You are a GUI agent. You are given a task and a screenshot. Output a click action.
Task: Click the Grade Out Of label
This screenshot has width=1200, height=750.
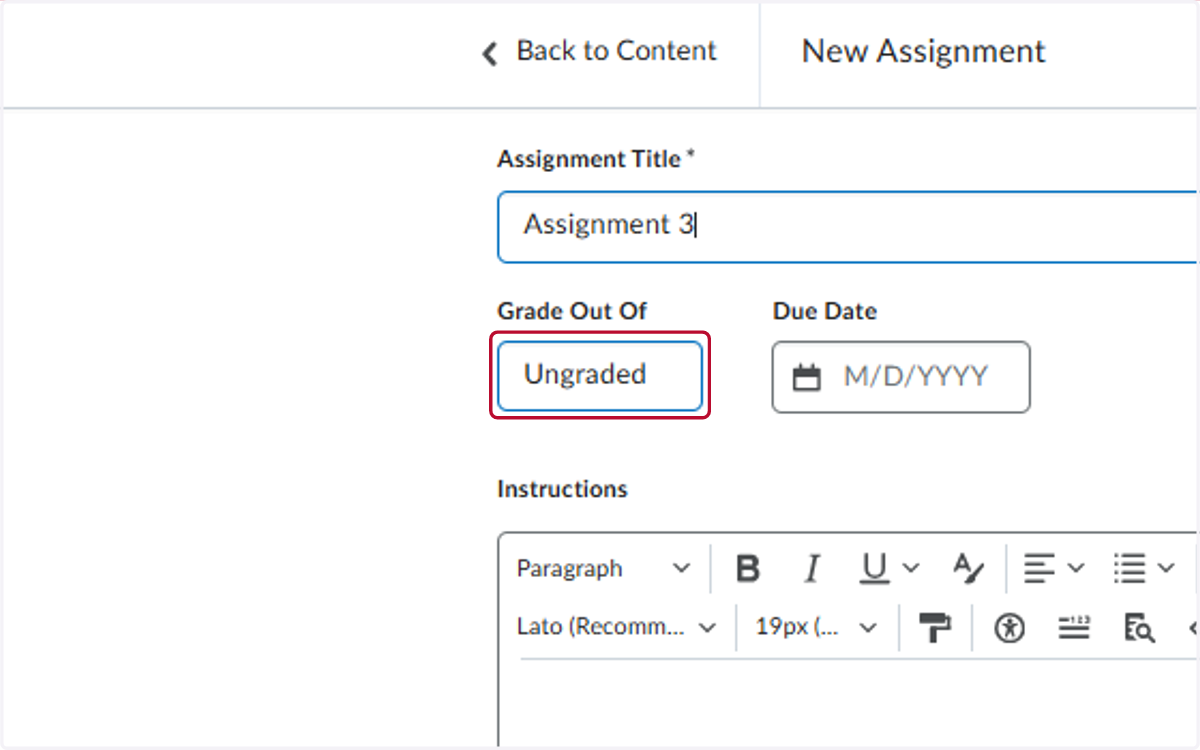click(572, 311)
